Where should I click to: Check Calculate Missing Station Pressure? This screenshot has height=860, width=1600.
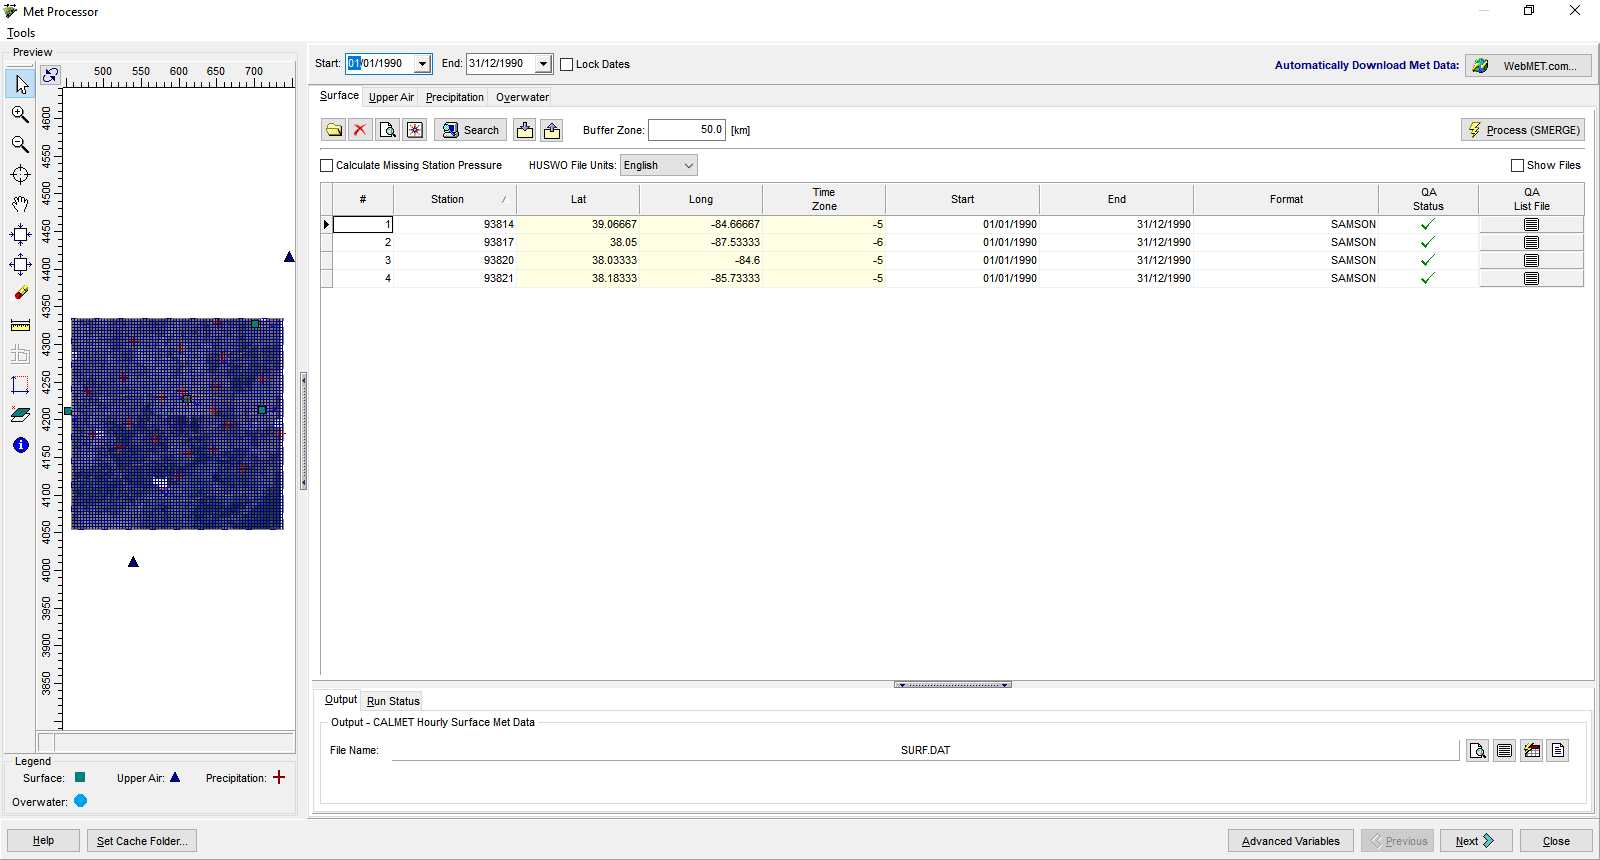[x=327, y=166]
